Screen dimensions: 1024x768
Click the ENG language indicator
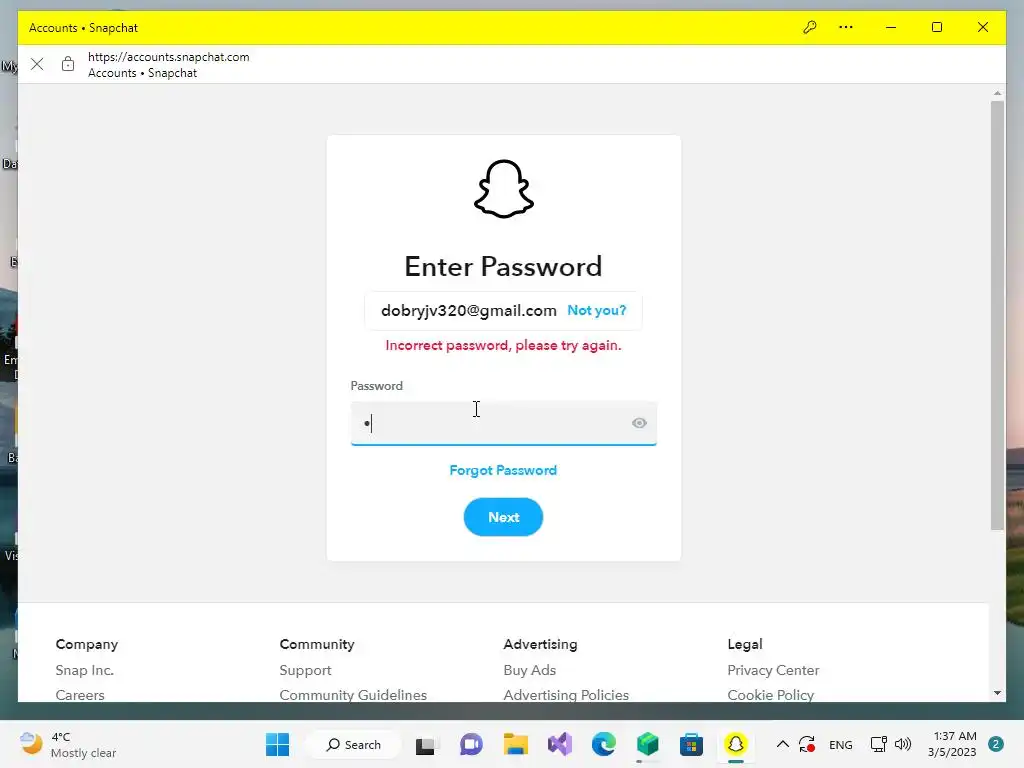click(x=840, y=745)
